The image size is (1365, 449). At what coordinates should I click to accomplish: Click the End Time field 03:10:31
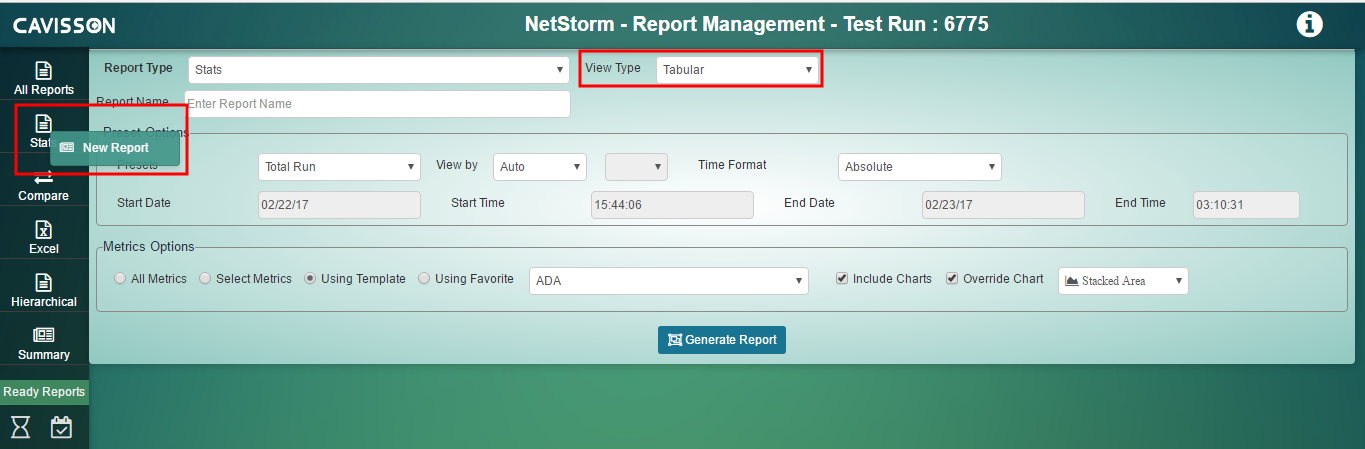[1246, 205]
